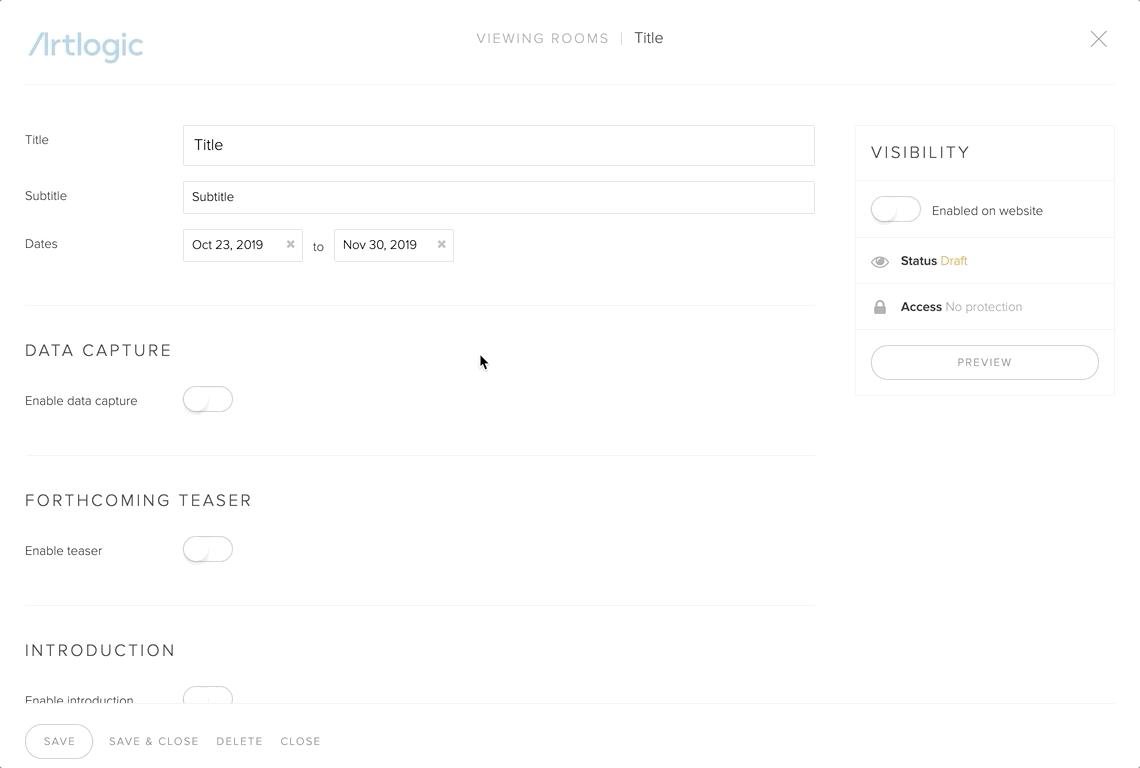This screenshot has width=1140, height=768.
Task: Click the Introduction section heading
Action: [100, 650]
